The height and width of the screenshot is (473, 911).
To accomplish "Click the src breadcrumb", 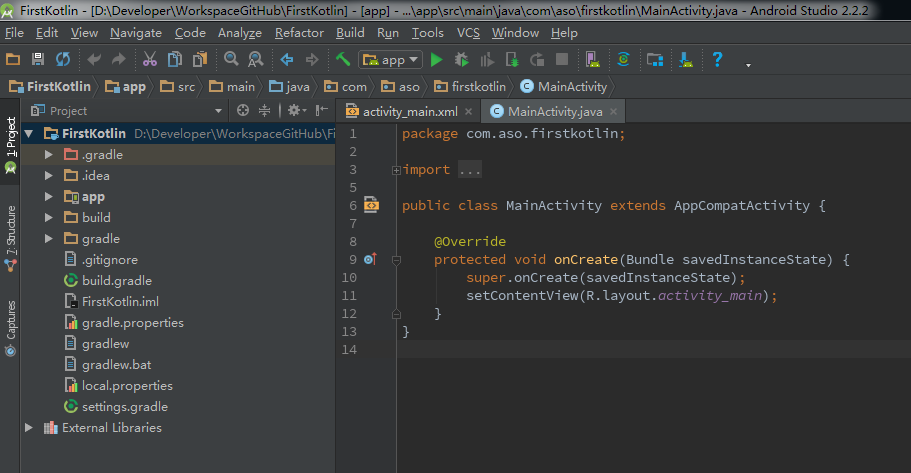I will click(x=178, y=87).
